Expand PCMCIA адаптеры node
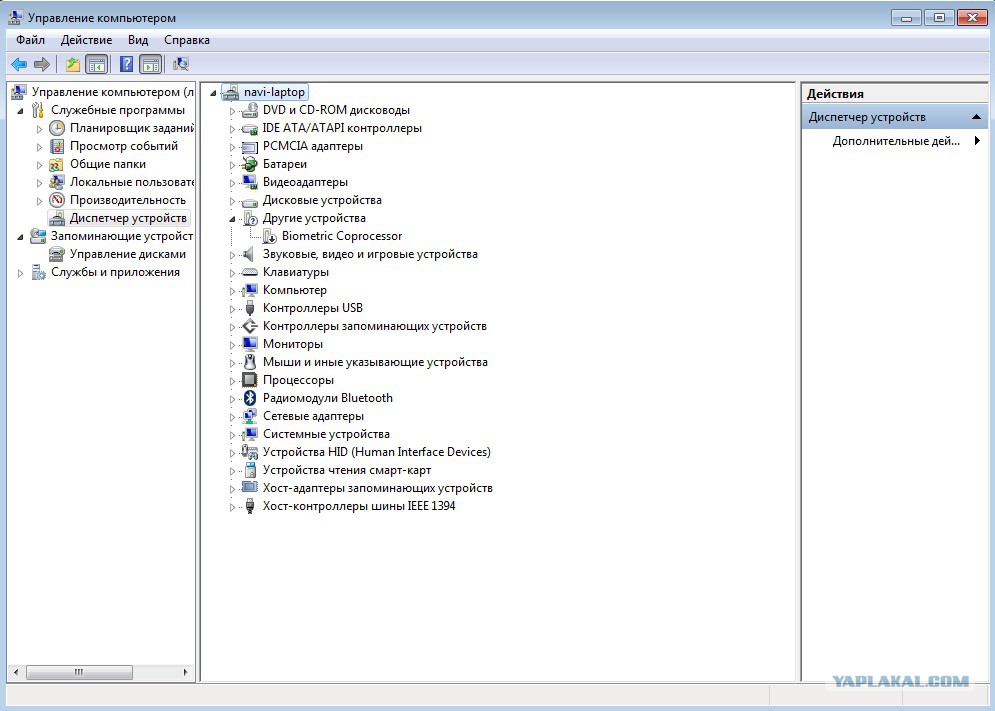Viewport: 995px width, 711px height. pyautogui.click(x=232, y=147)
